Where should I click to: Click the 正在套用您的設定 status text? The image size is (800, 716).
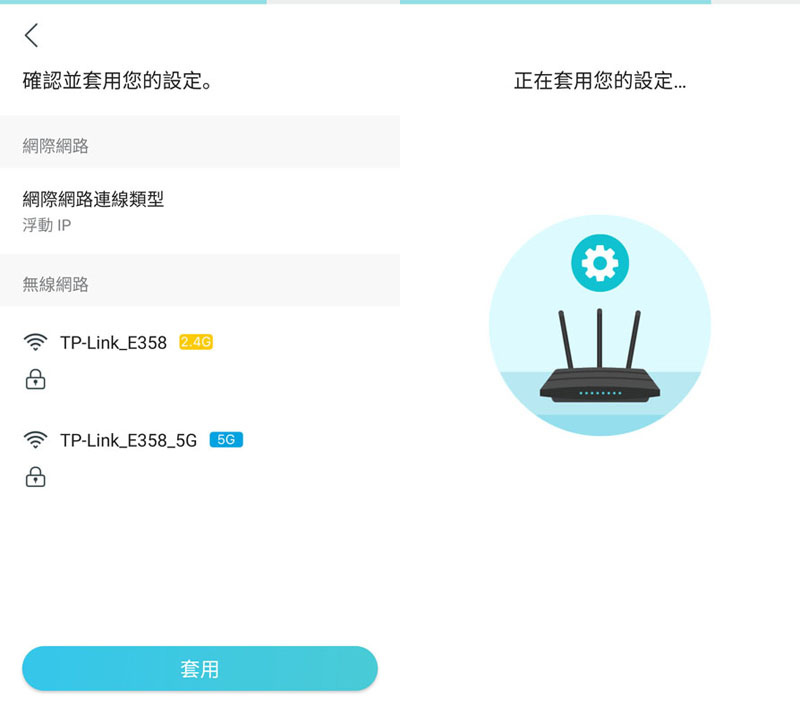tap(600, 81)
